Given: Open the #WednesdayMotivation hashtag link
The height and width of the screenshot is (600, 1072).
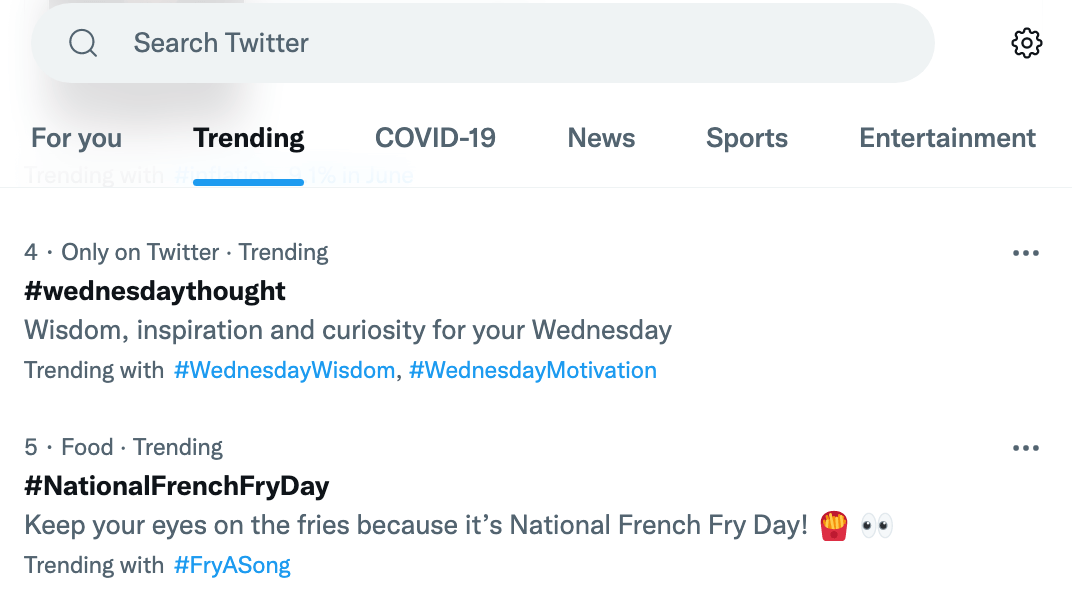Looking at the screenshot, I should point(533,370).
